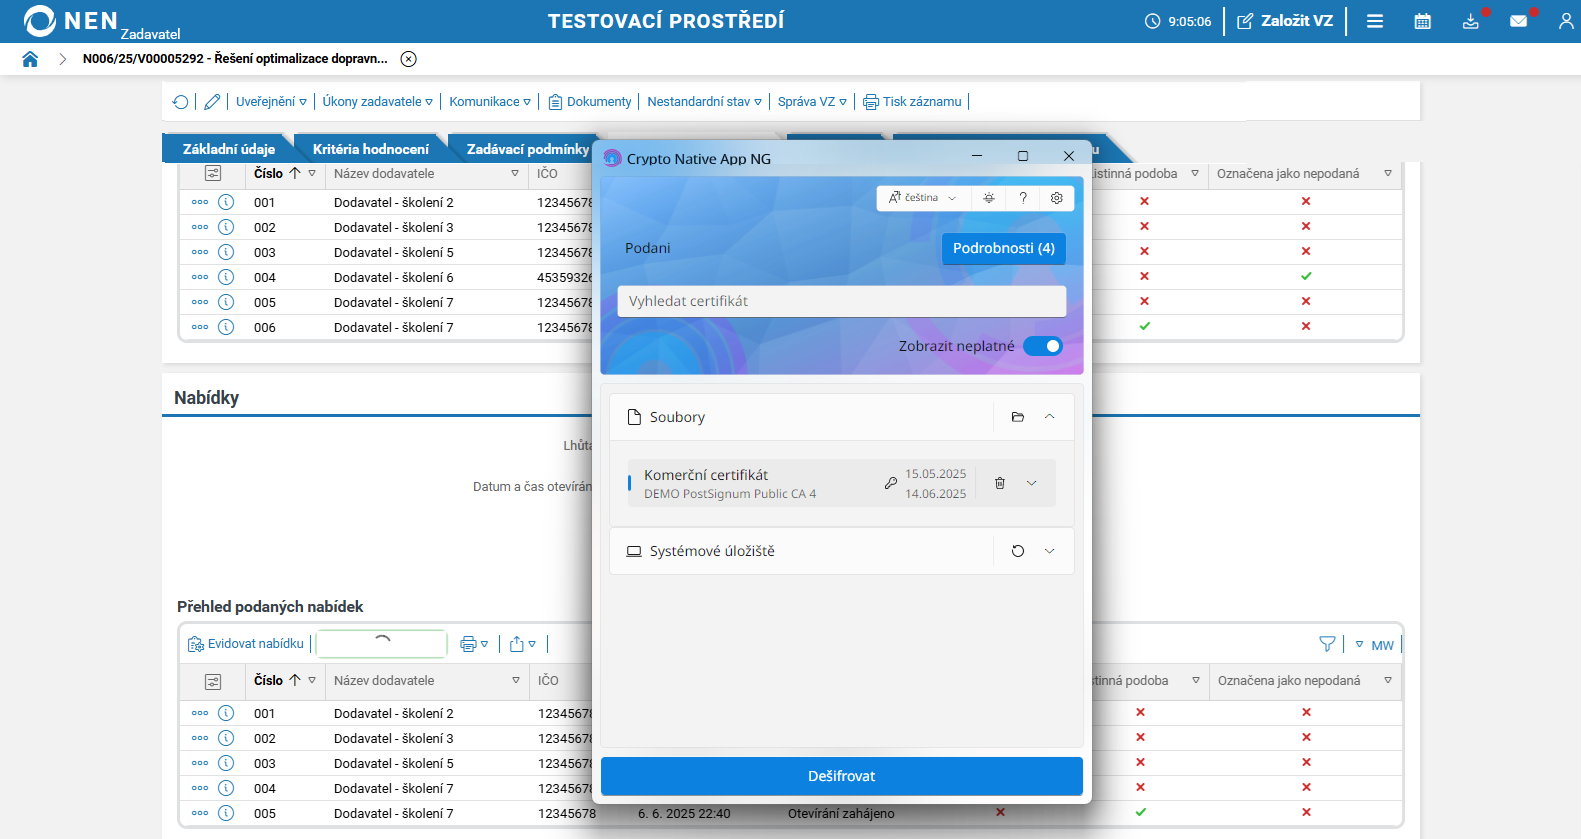
Task: Show info for lower table row 005
Action: 226,813
